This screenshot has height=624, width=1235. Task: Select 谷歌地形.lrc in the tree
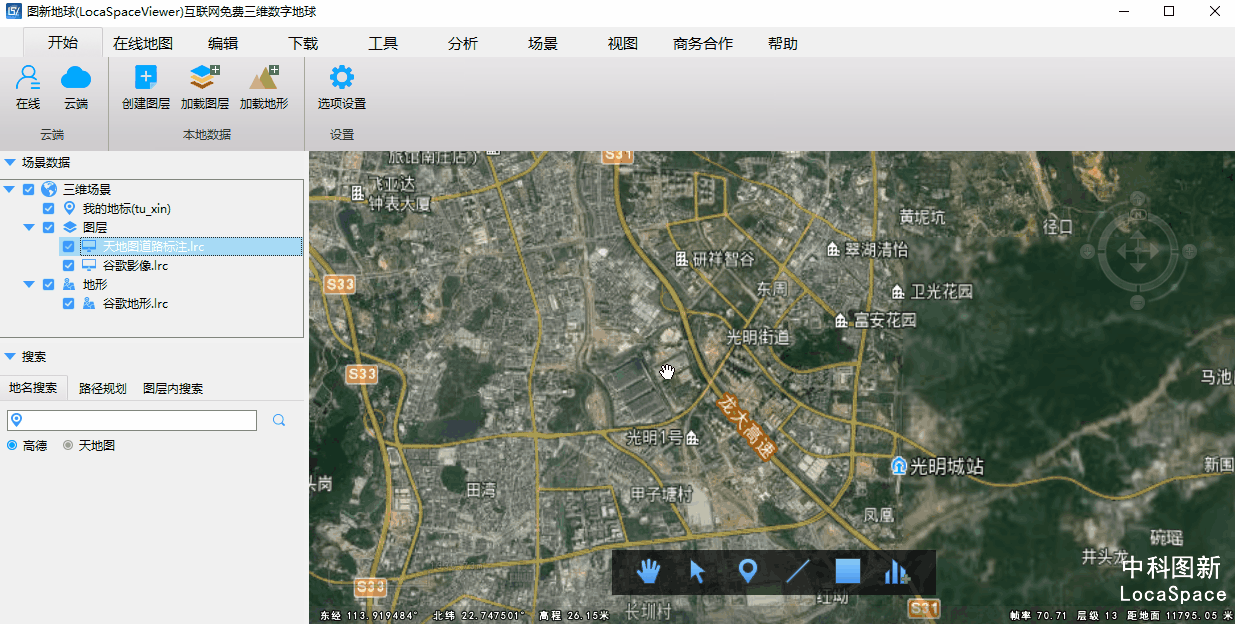134,303
